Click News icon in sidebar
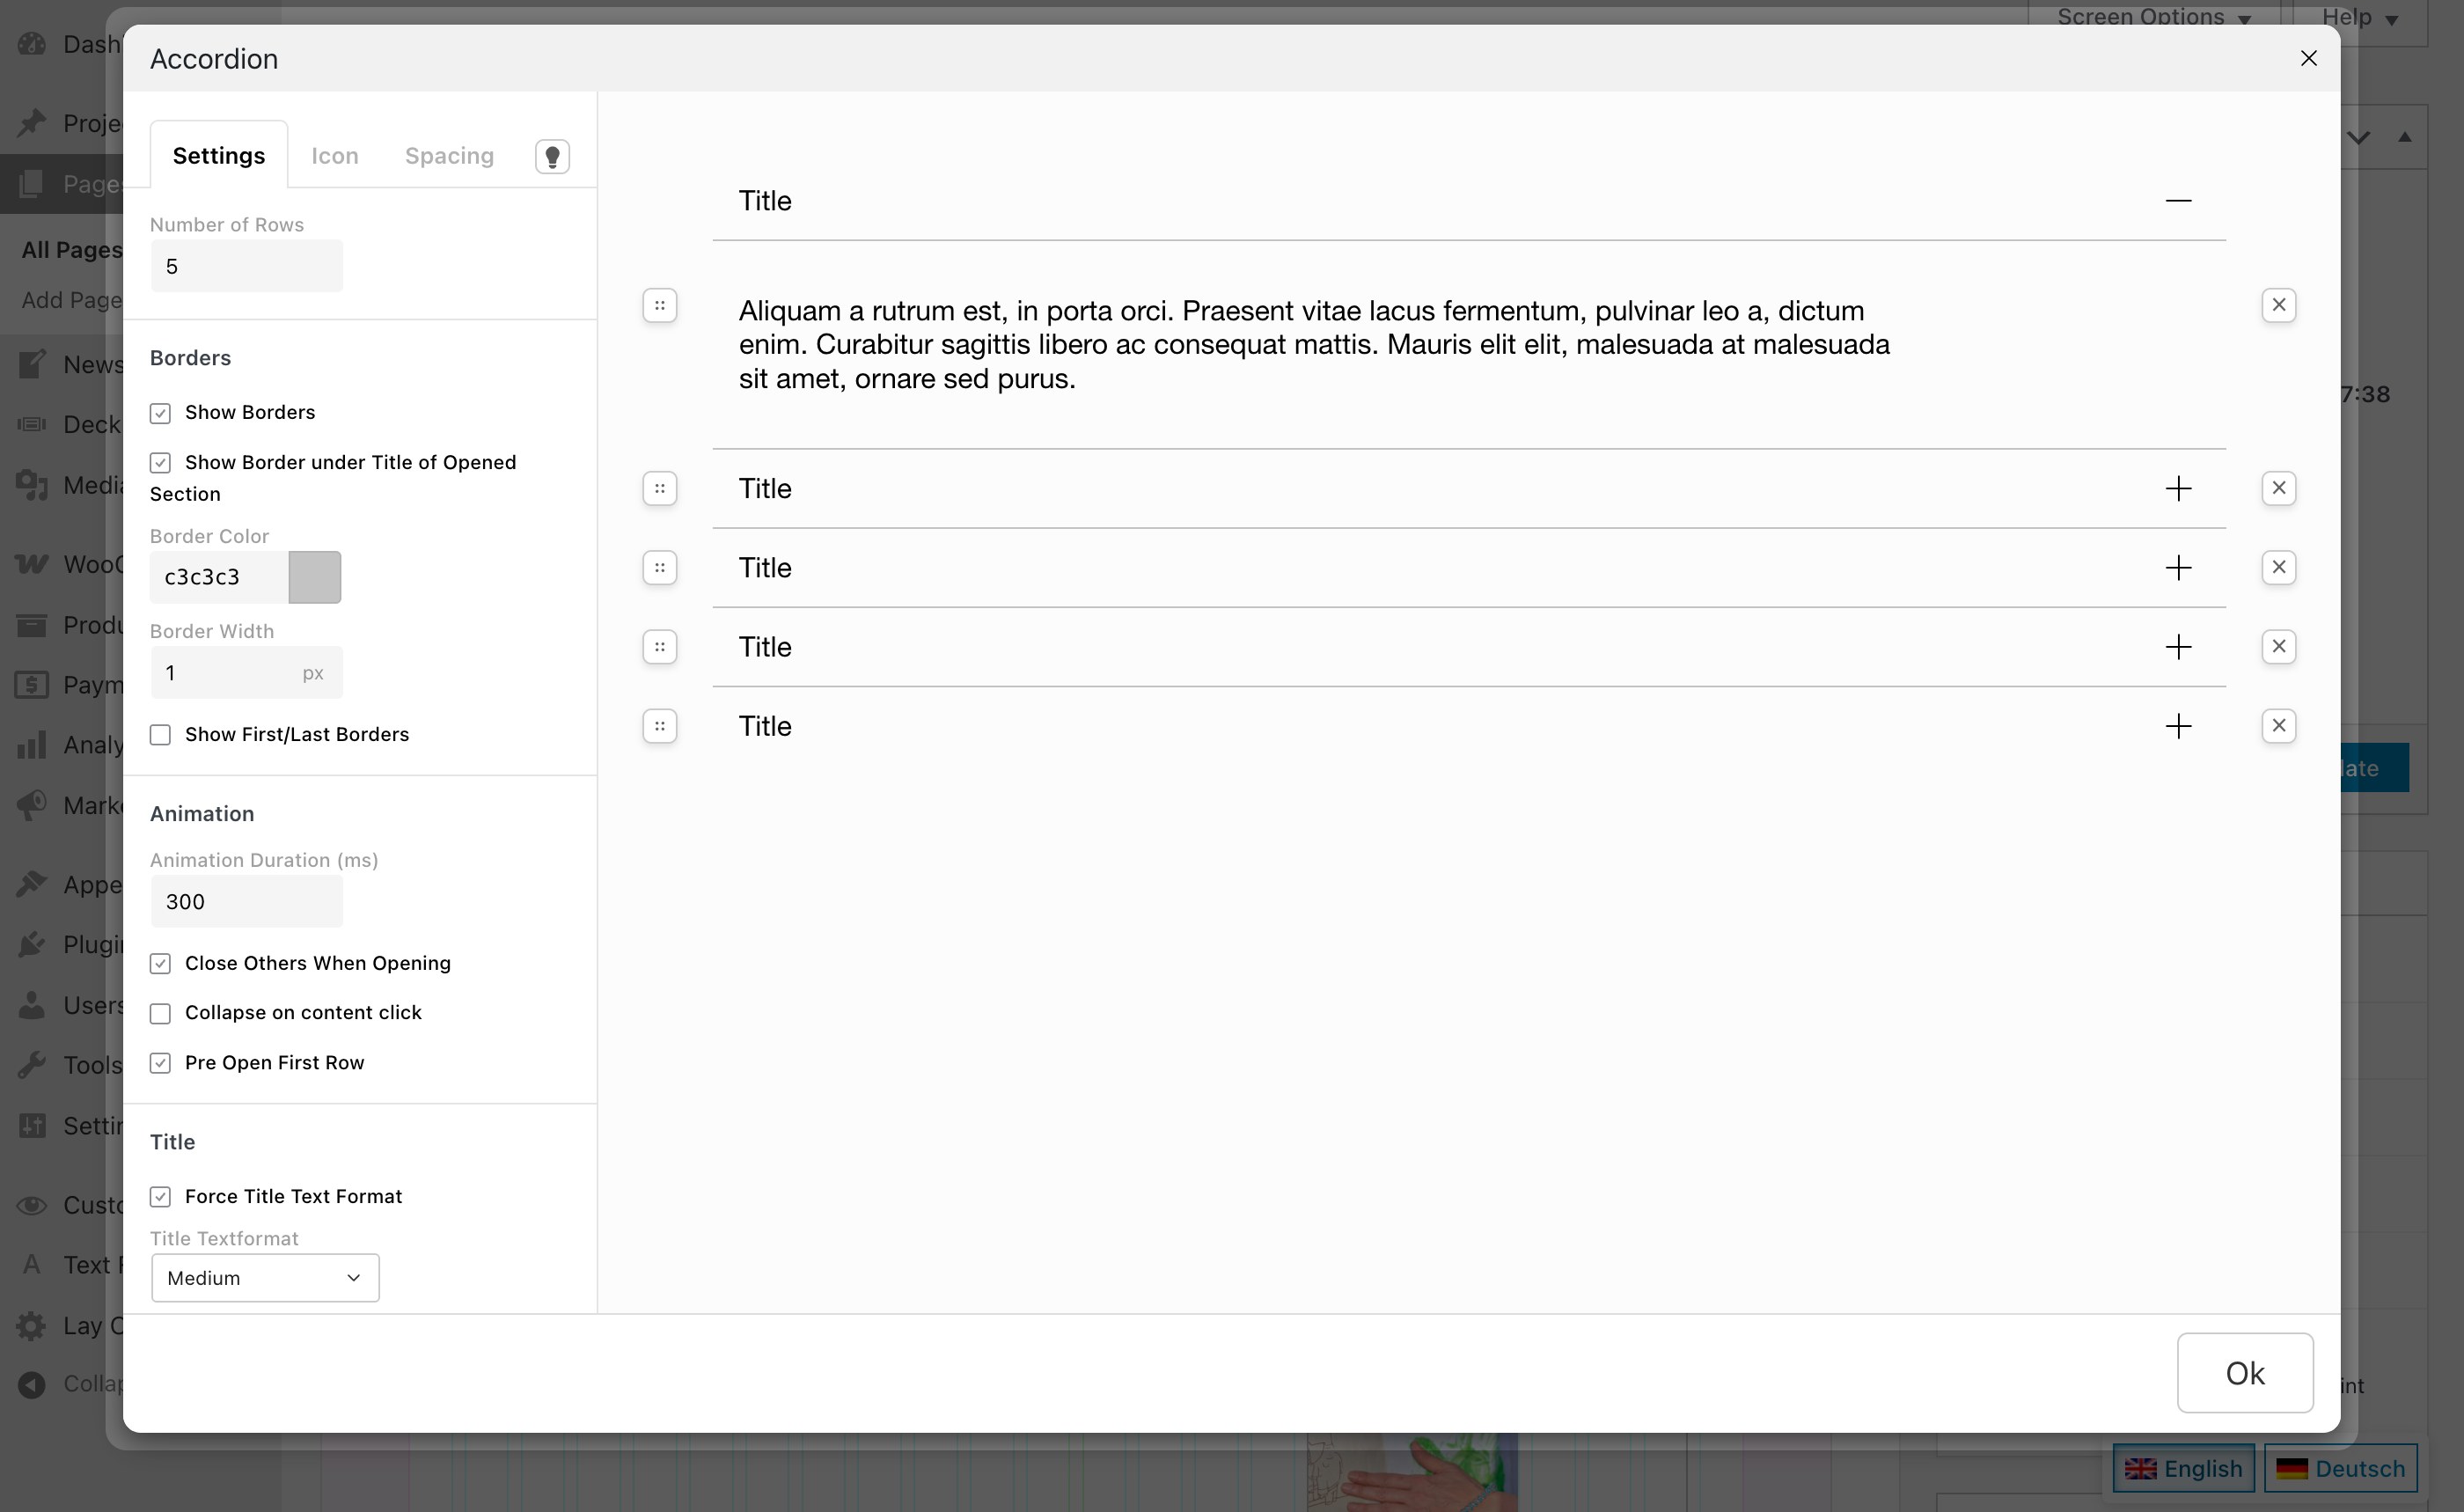This screenshot has height=1512, width=2464. [x=32, y=364]
